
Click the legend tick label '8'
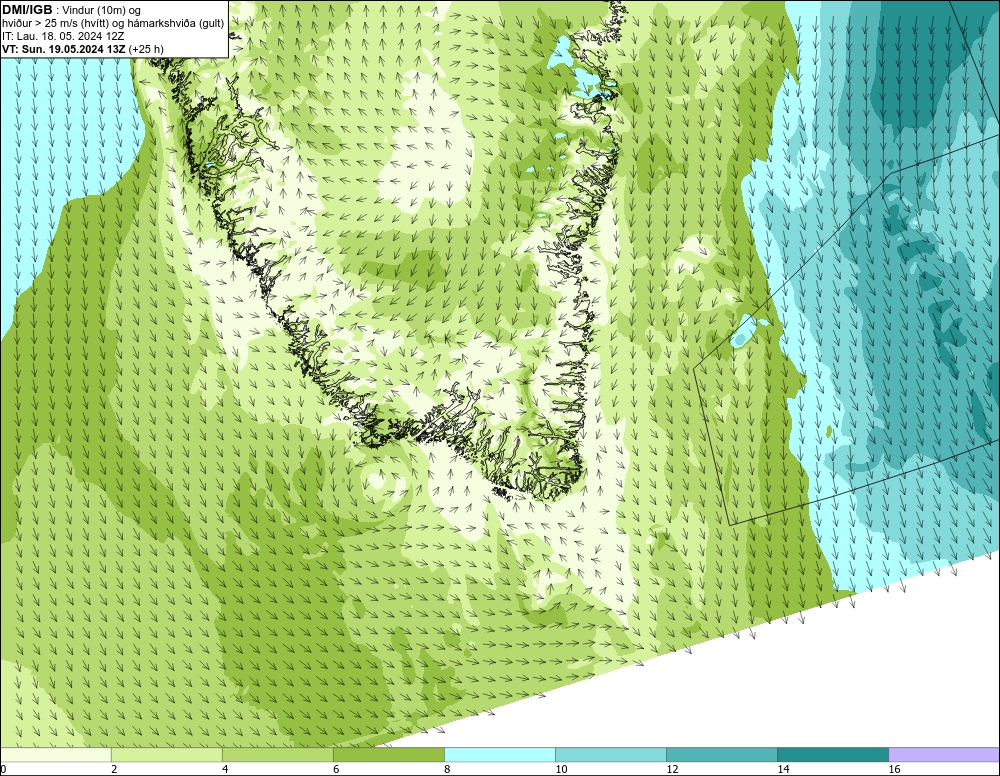[447, 769]
